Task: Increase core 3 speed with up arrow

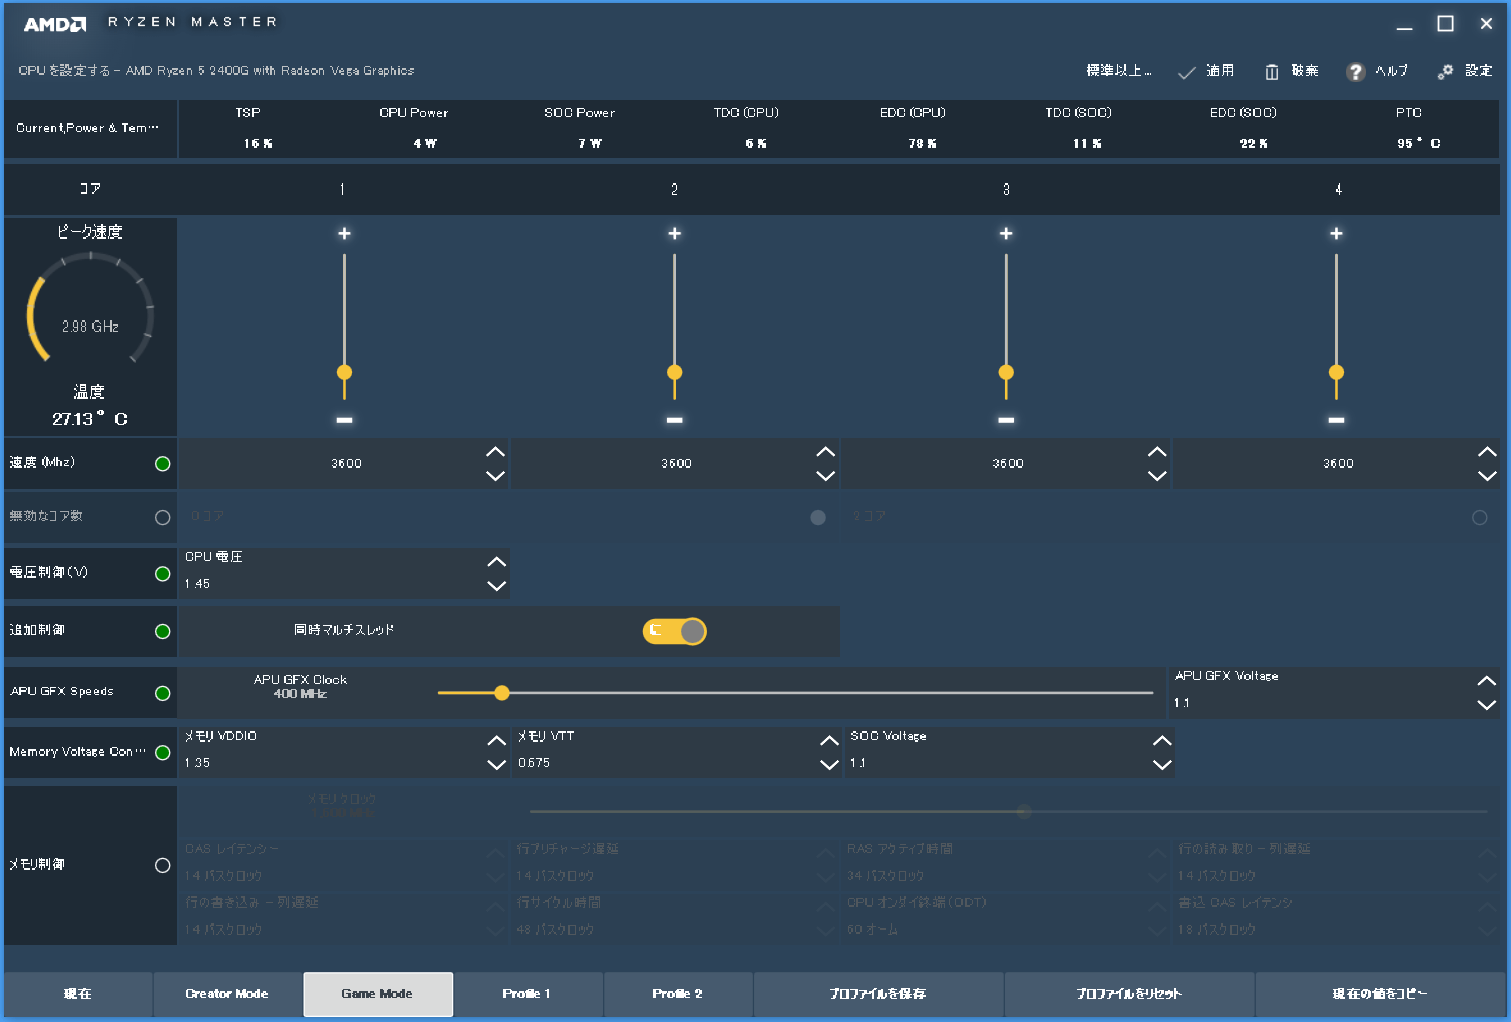Action: (1157, 452)
